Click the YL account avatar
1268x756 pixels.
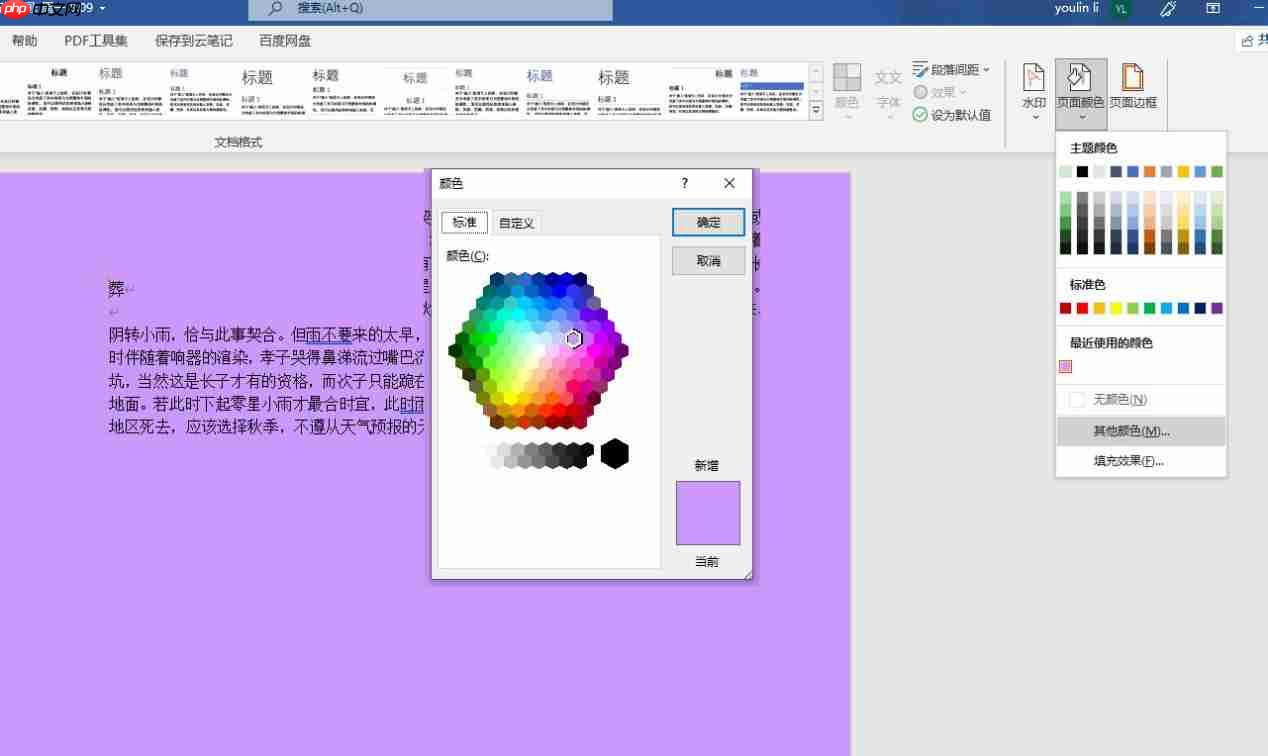tap(1121, 8)
